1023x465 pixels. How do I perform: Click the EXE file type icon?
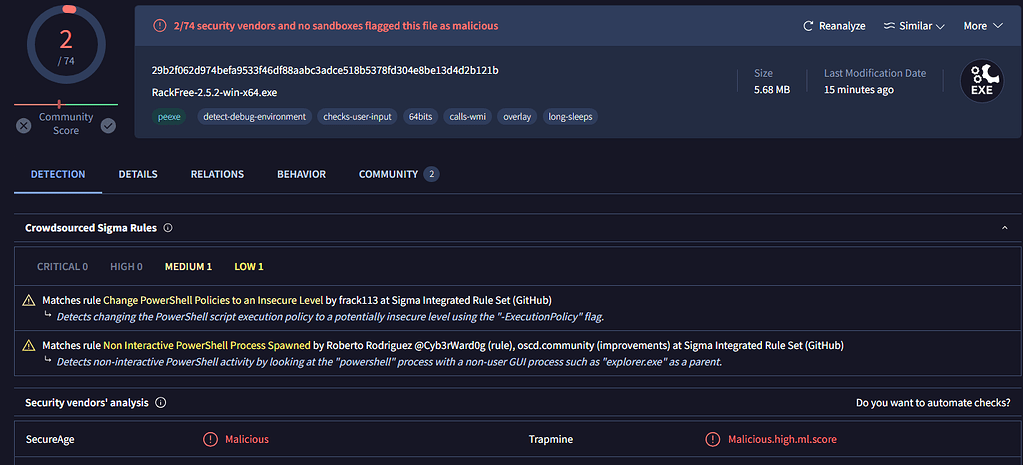tap(981, 81)
